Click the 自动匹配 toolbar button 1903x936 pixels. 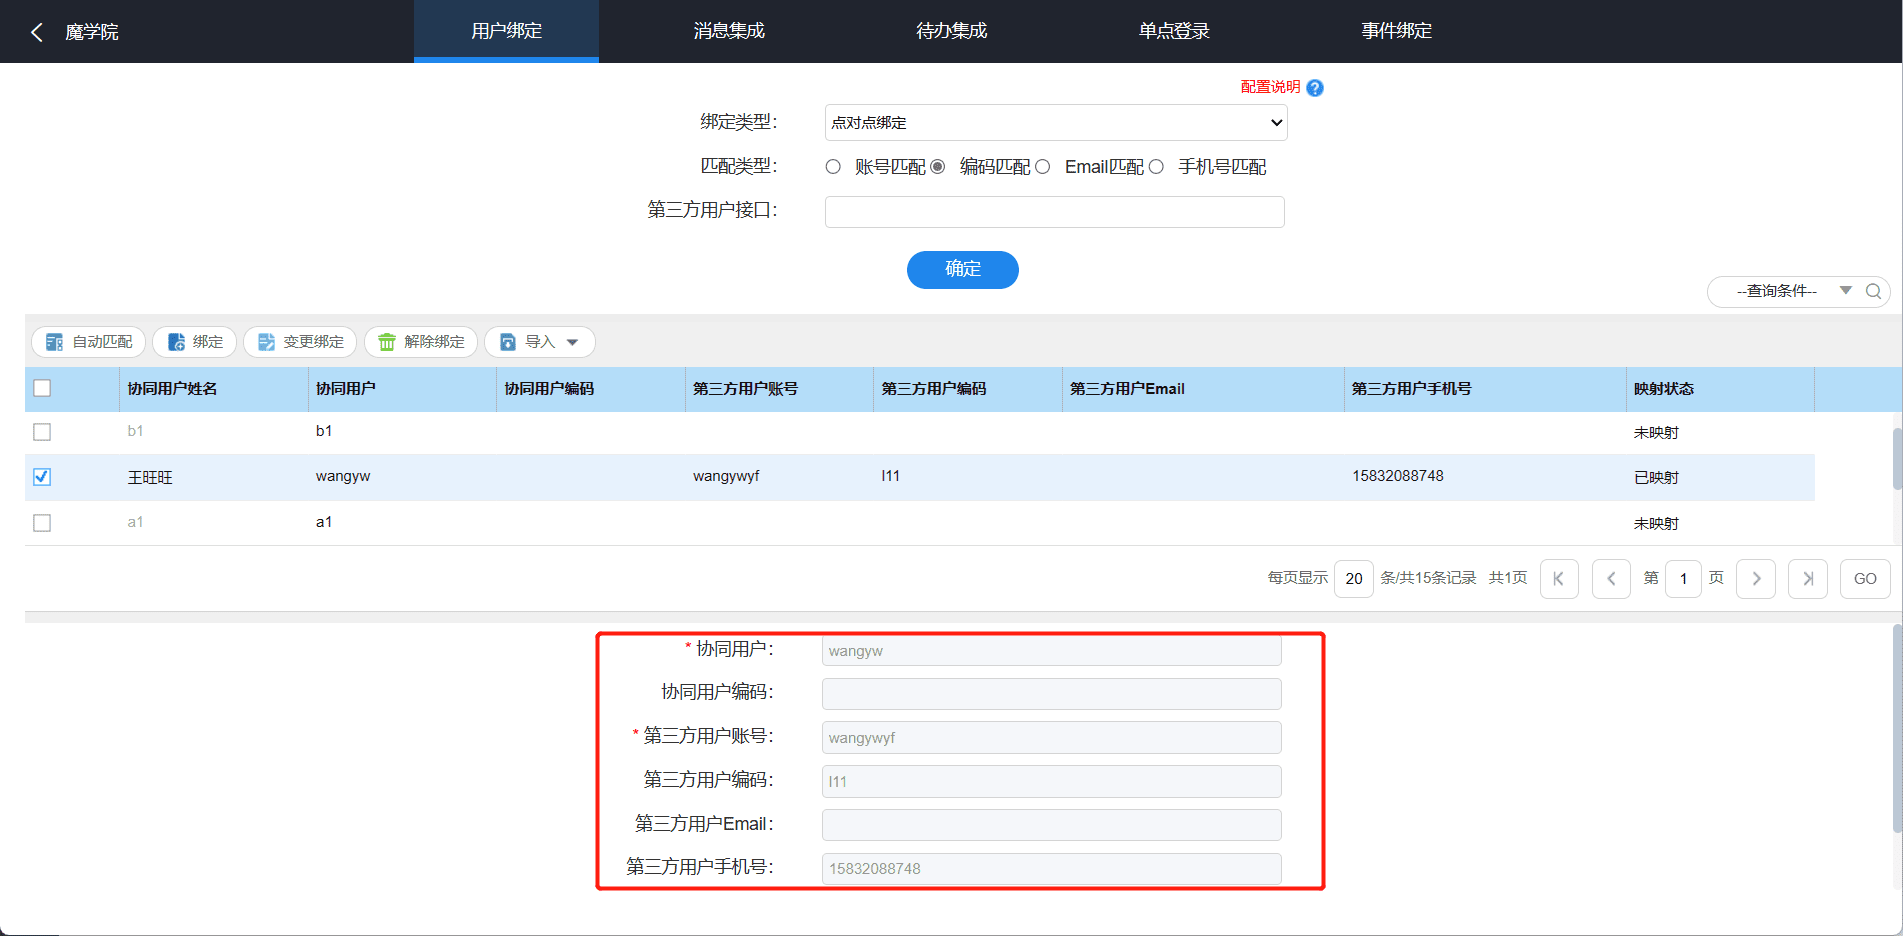(x=89, y=342)
